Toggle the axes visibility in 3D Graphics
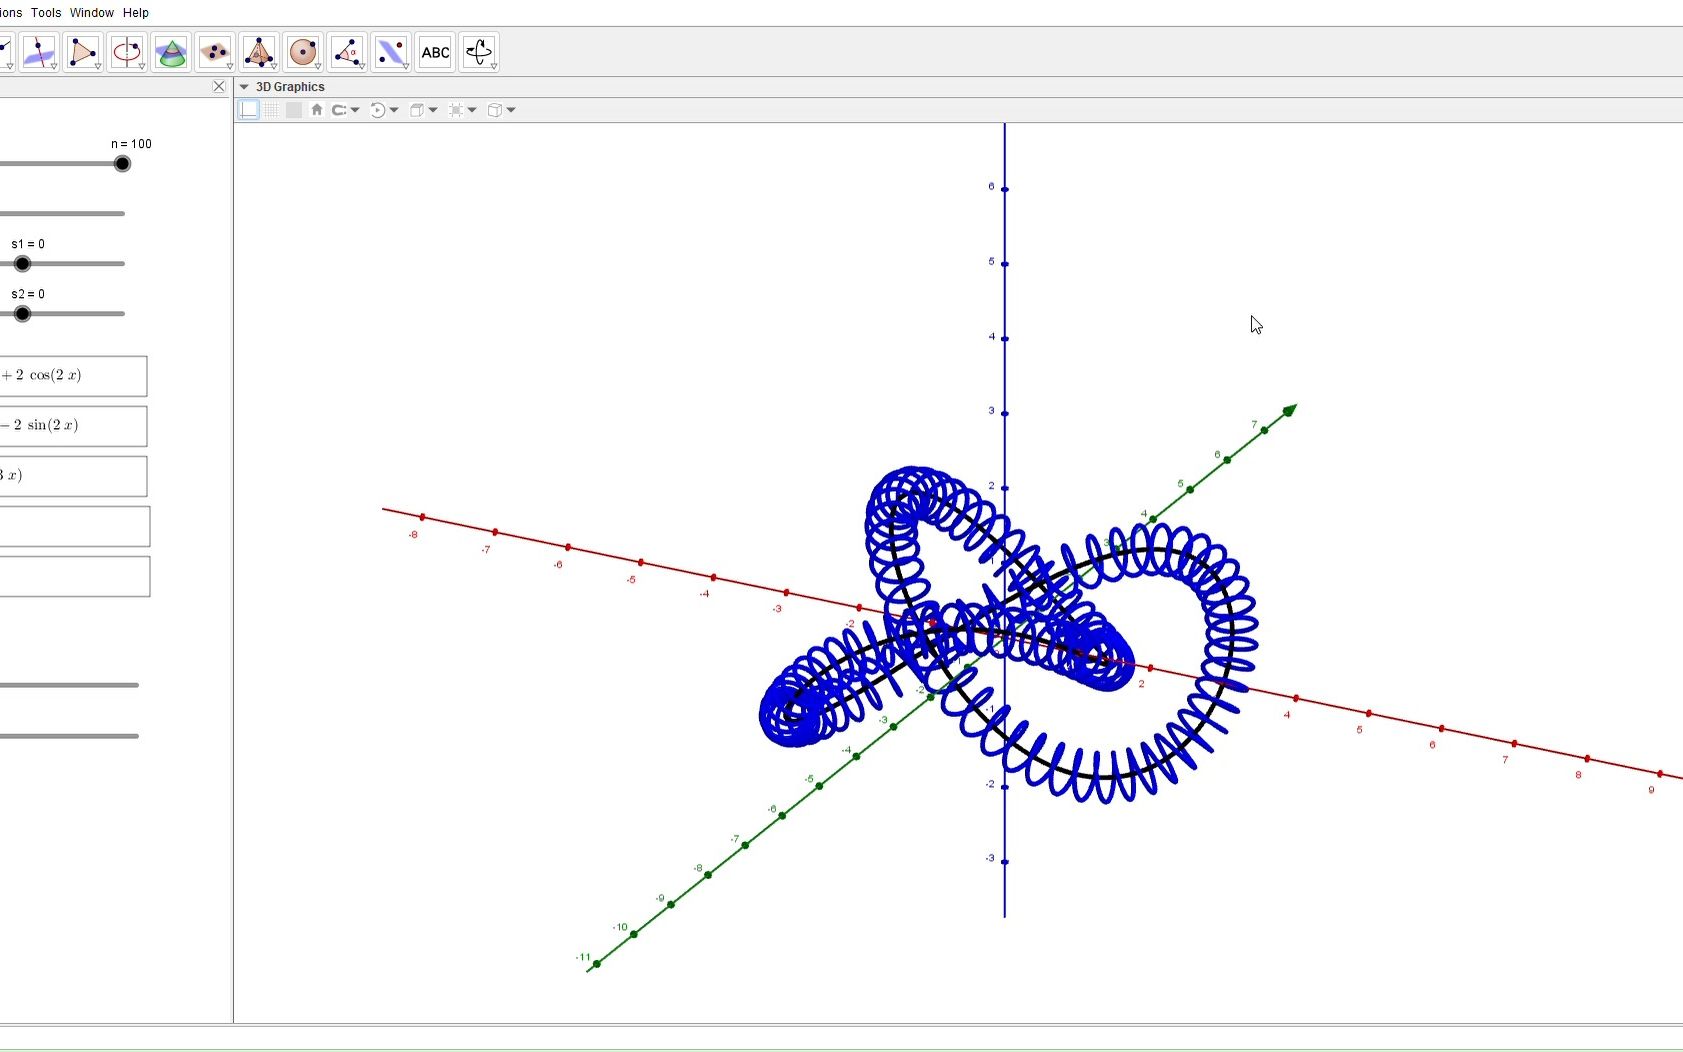 247,110
